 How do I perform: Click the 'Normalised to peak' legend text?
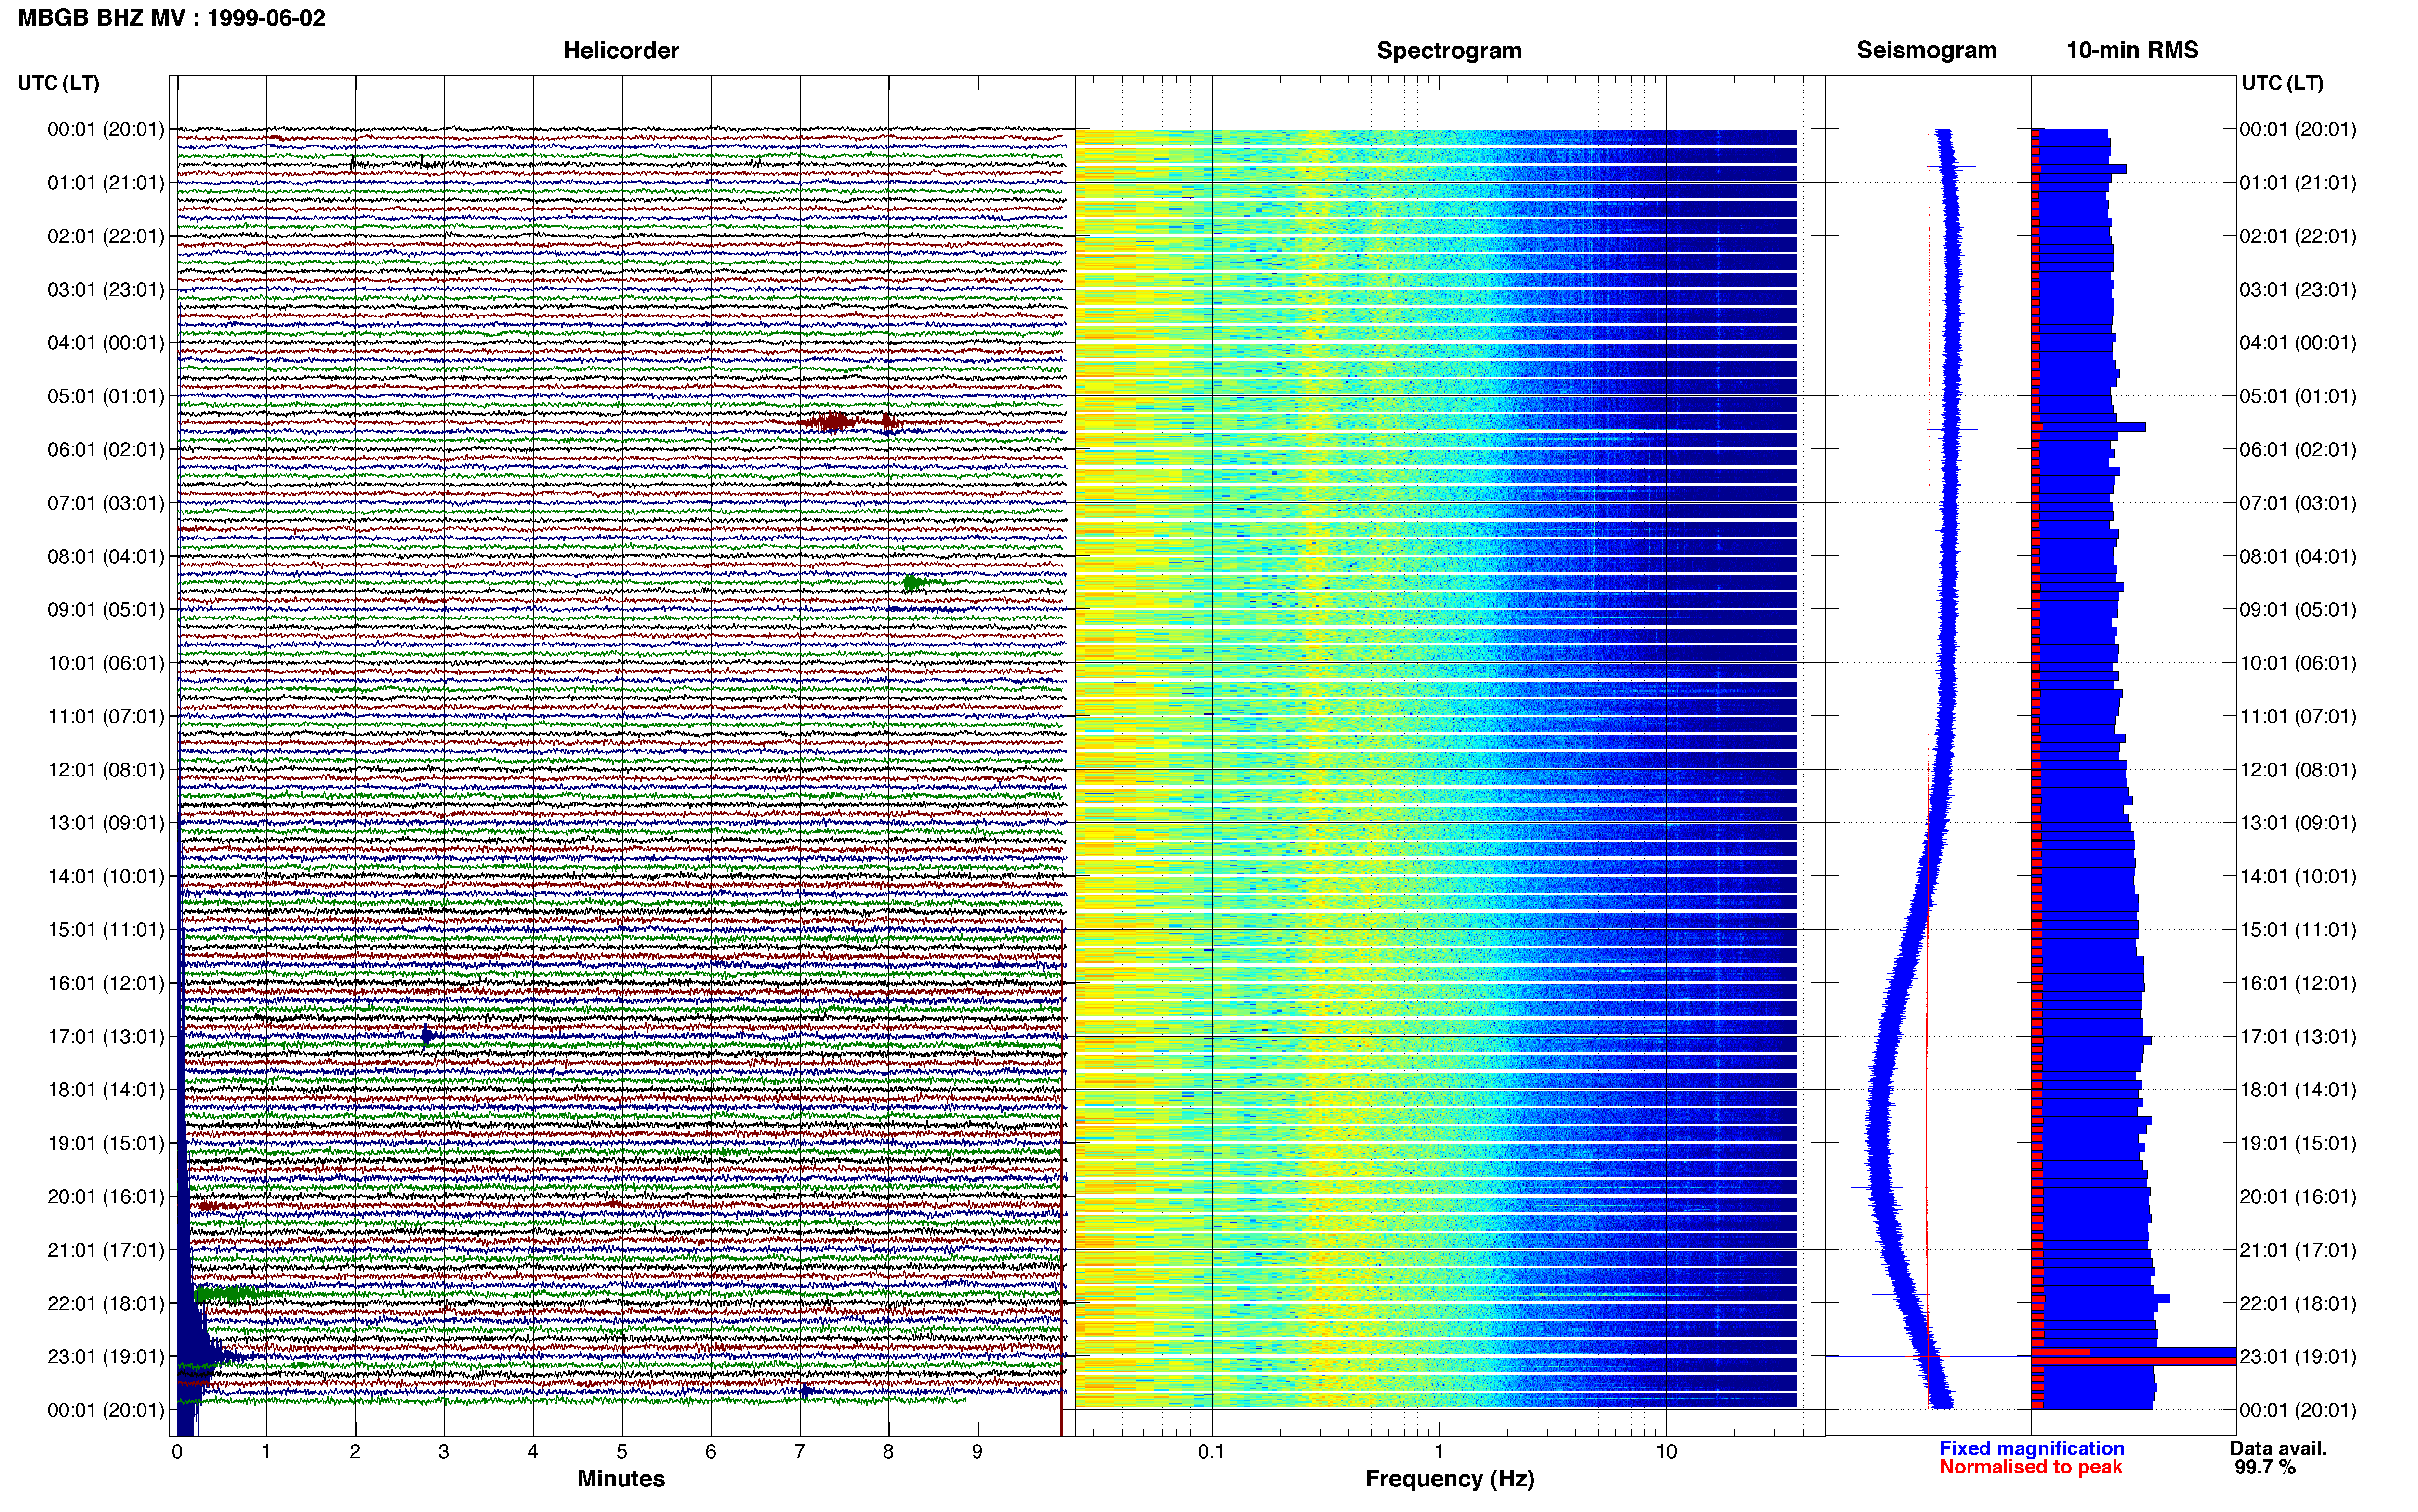coord(2030,1467)
